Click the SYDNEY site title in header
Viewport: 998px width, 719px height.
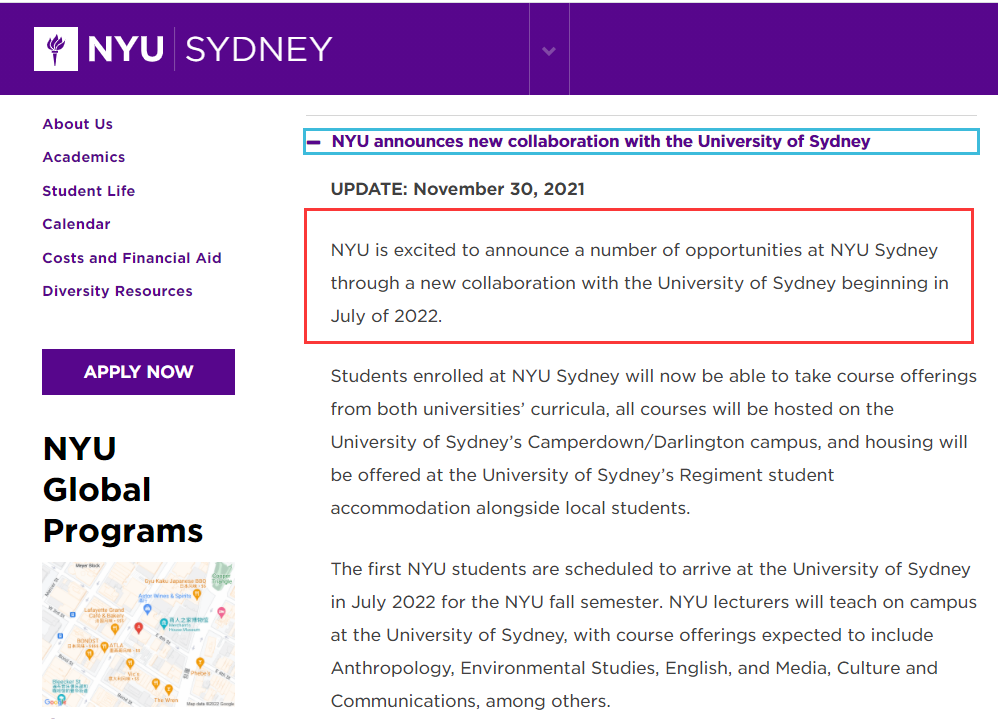click(x=259, y=49)
